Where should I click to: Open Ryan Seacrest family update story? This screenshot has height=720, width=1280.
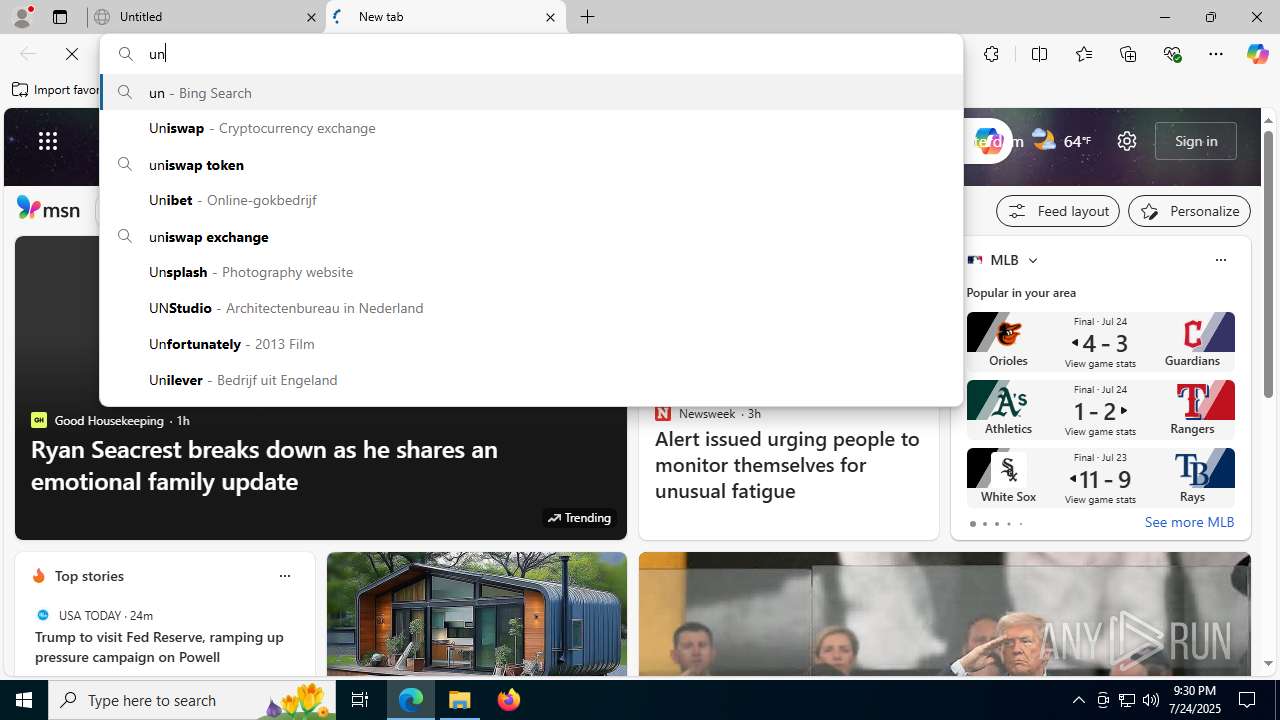coord(264,465)
